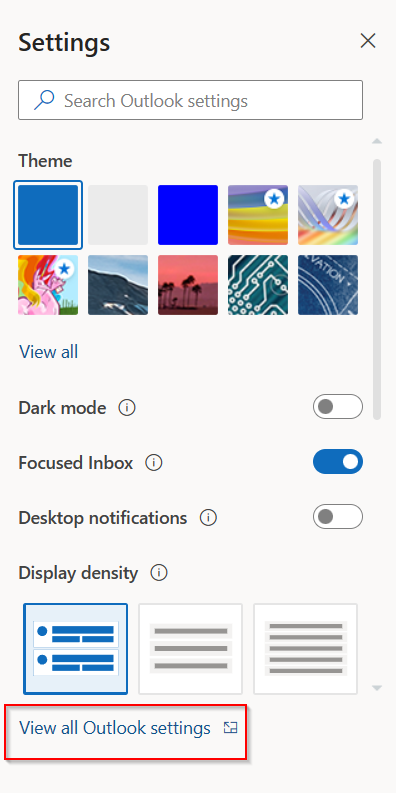Open View all Outlook settings link
396x793 pixels.
(x=115, y=728)
